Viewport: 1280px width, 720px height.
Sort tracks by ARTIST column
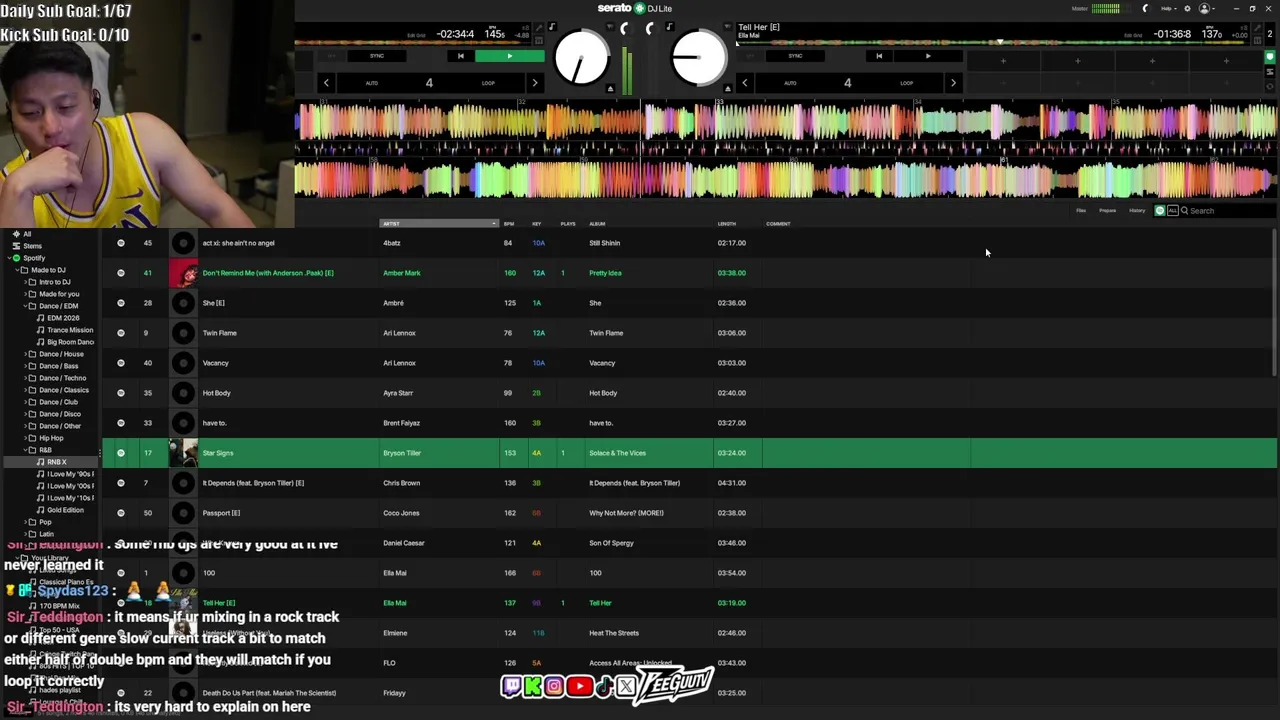click(438, 224)
